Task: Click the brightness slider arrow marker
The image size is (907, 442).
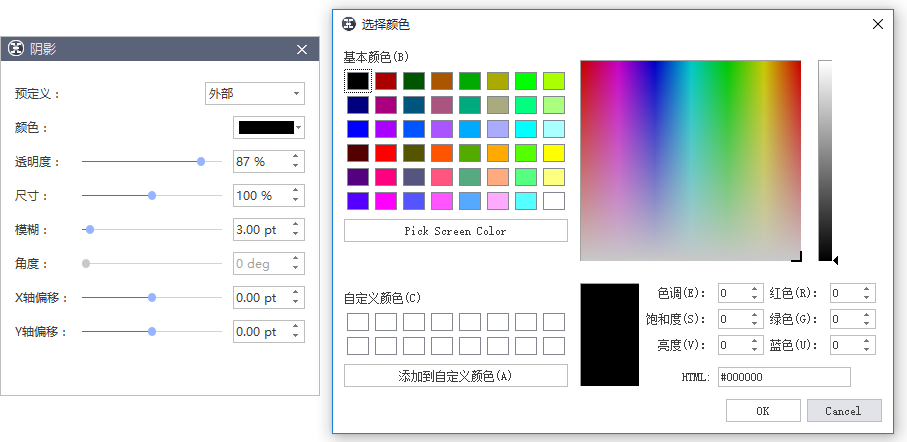Action: click(x=835, y=261)
